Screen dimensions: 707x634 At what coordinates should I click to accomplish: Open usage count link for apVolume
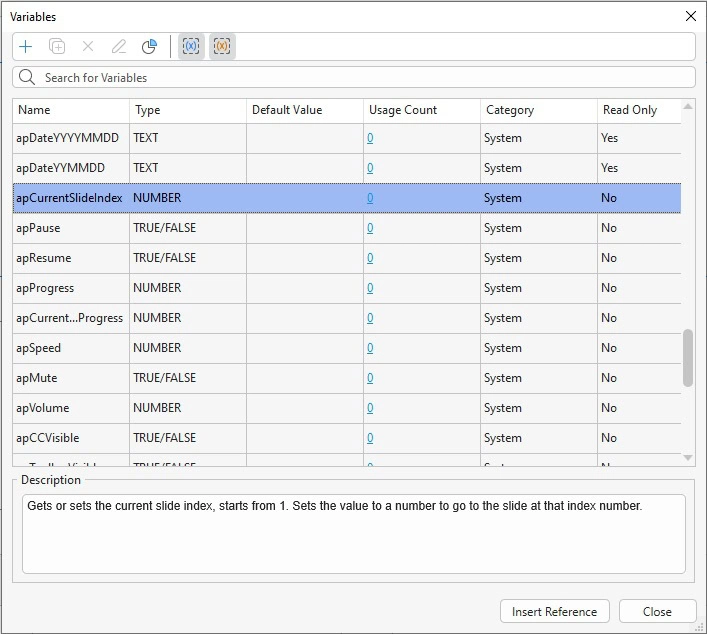(x=370, y=408)
